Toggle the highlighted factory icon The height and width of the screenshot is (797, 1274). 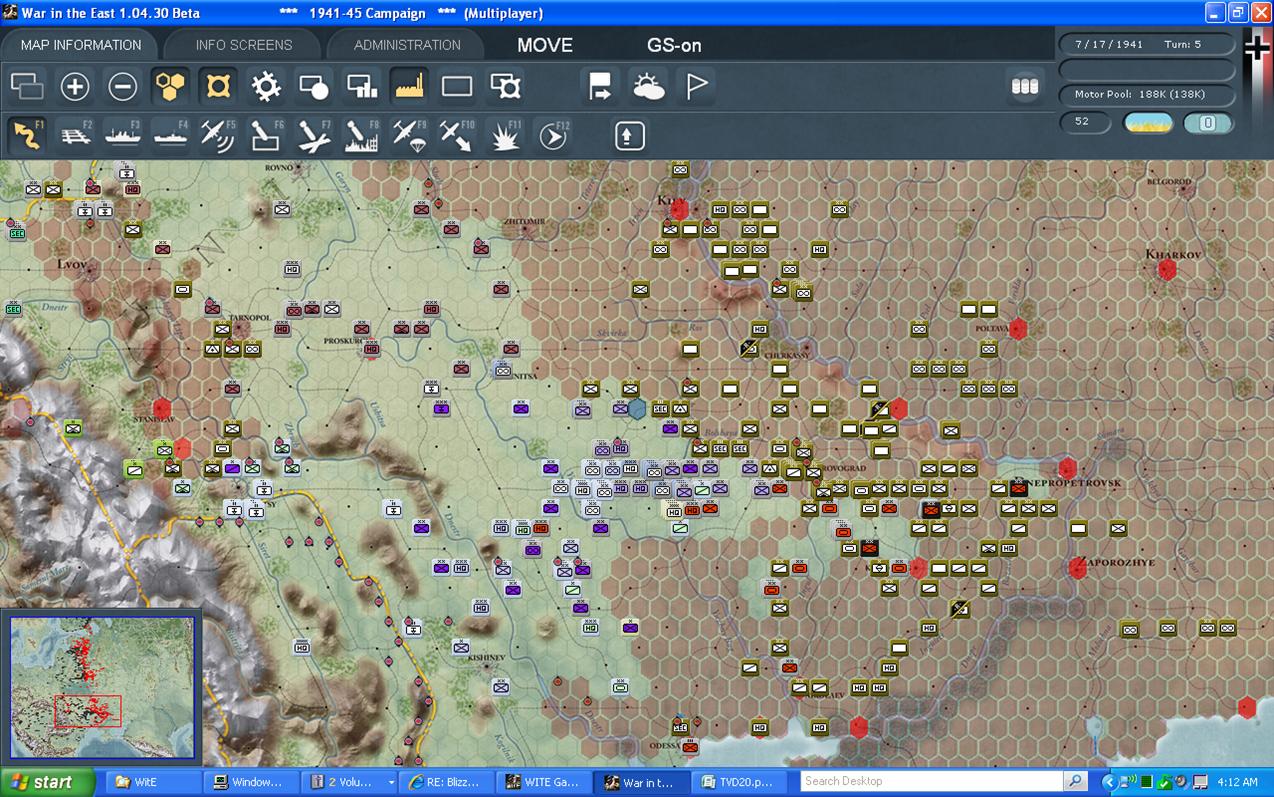(x=410, y=86)
